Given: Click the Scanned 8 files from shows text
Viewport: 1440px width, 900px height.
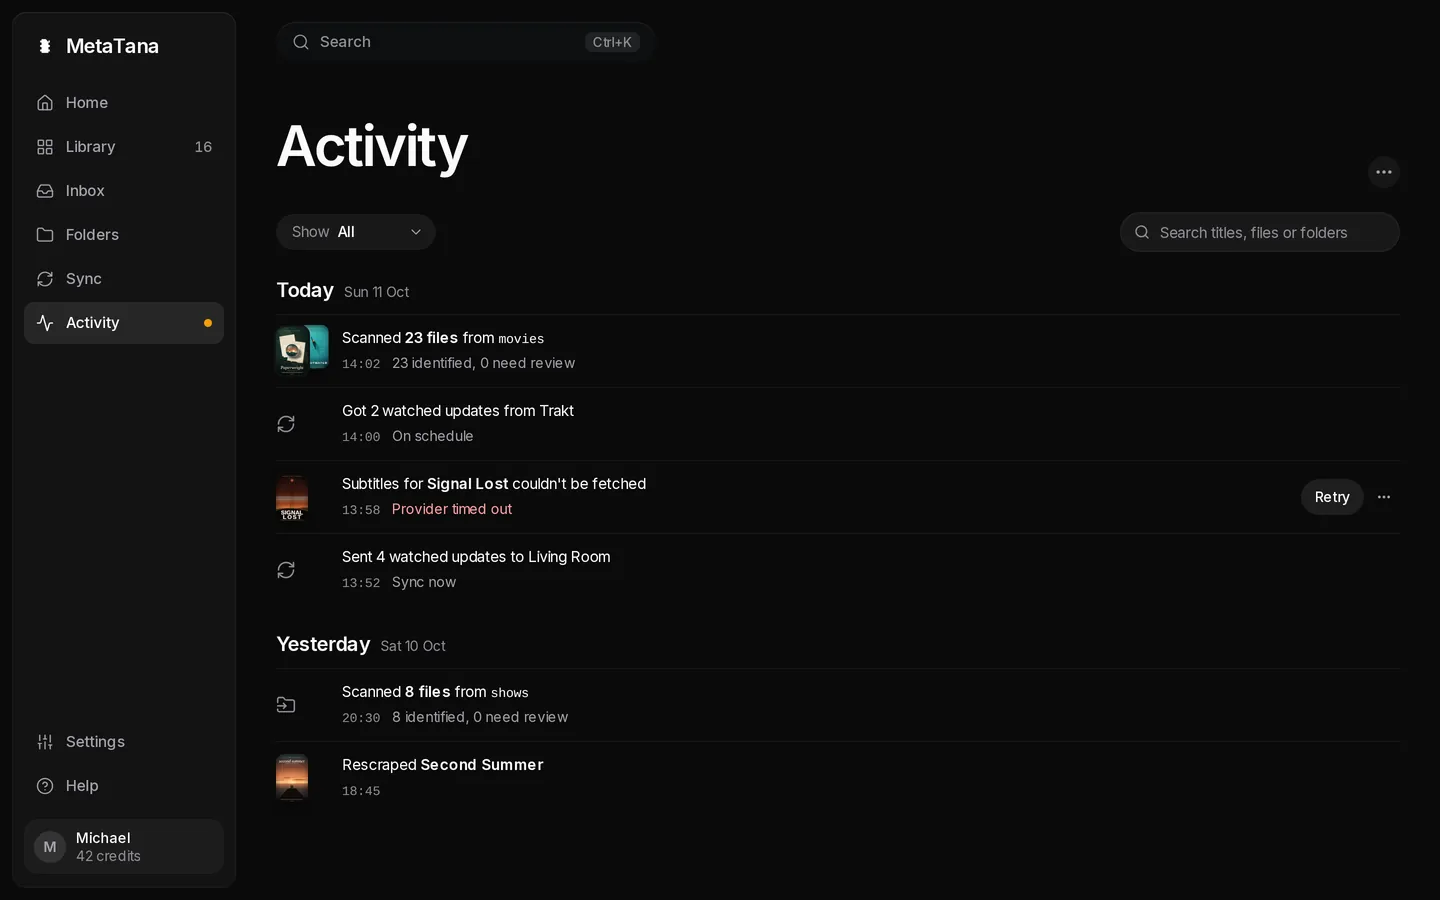Looking at the screenshot, I should tap(435, 692).
